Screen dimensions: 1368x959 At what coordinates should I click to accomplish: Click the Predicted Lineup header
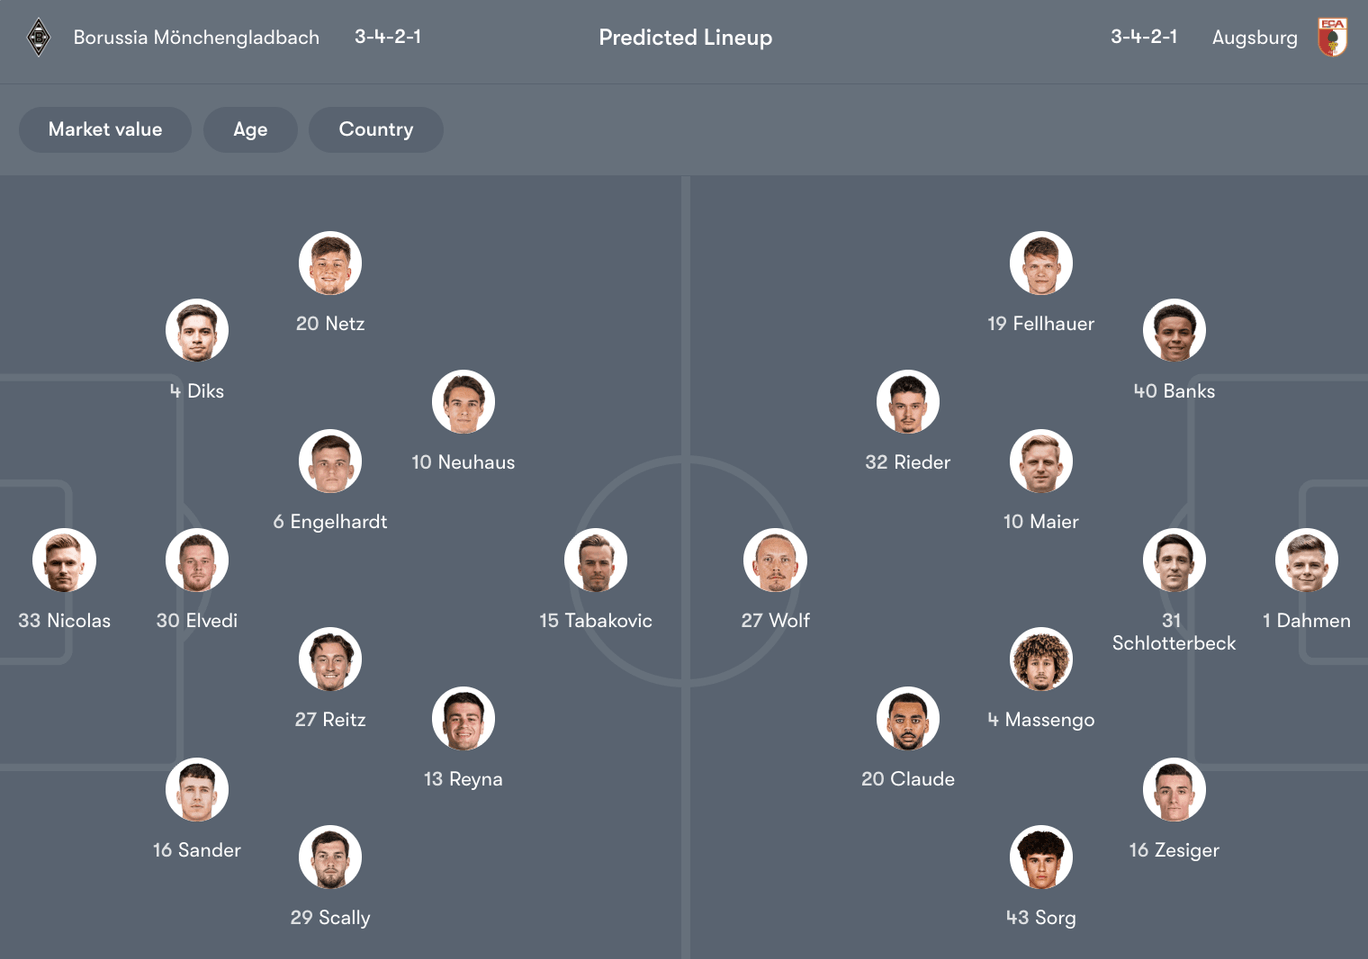[685, 37]
